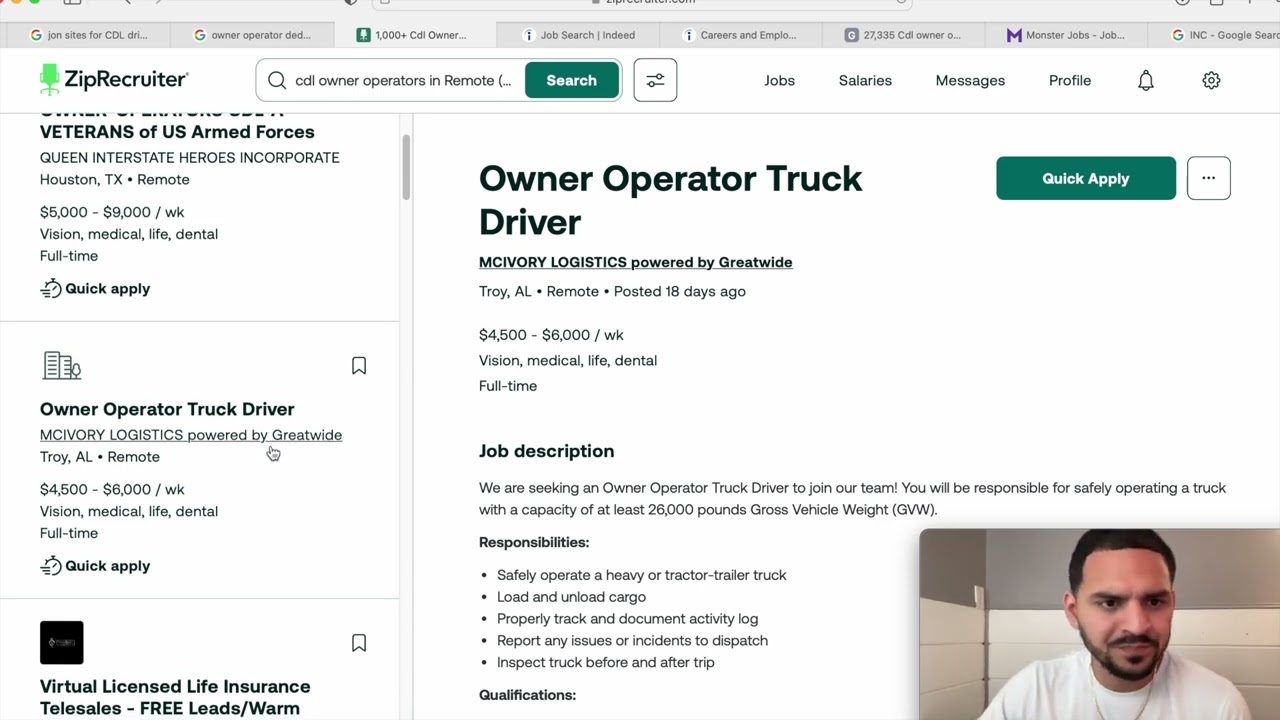Click 'Report any issues or incidents to dispatch'
Image resolution: width=1280 pixels, height=720 pixels.
pyautogui.click(x=632, y=640)
